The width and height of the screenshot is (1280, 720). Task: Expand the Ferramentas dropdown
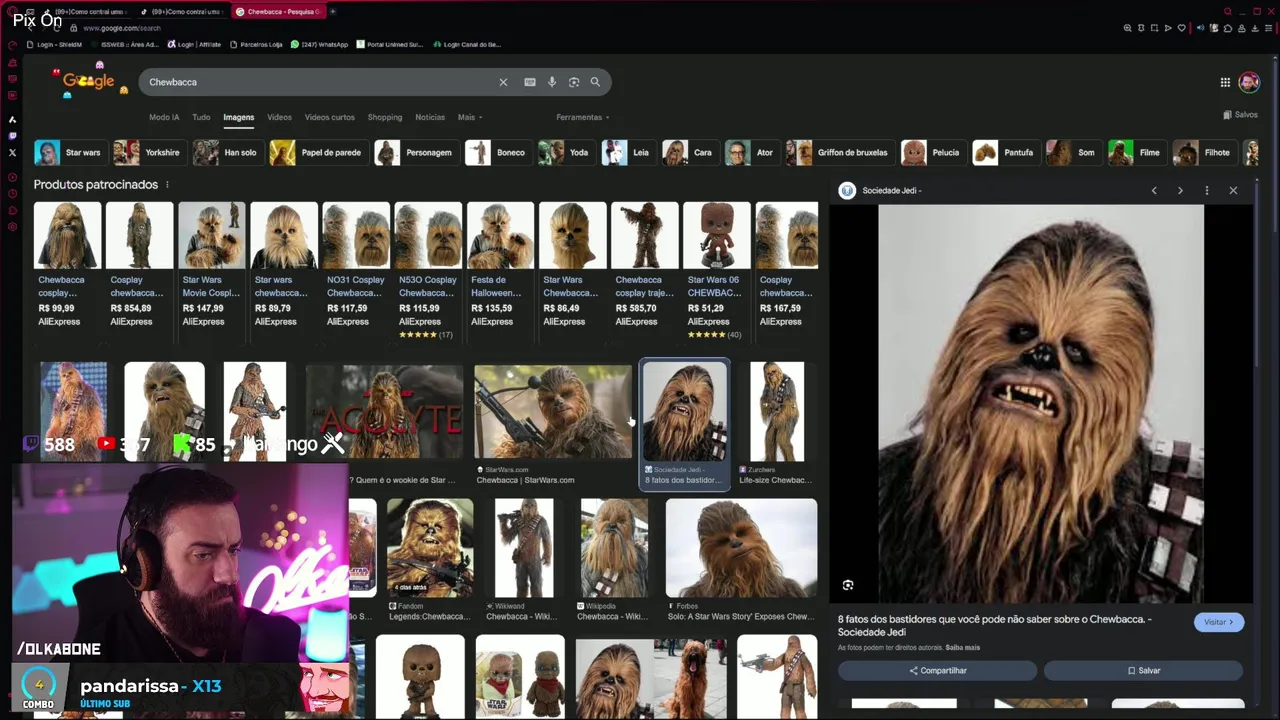click(583, 117)
